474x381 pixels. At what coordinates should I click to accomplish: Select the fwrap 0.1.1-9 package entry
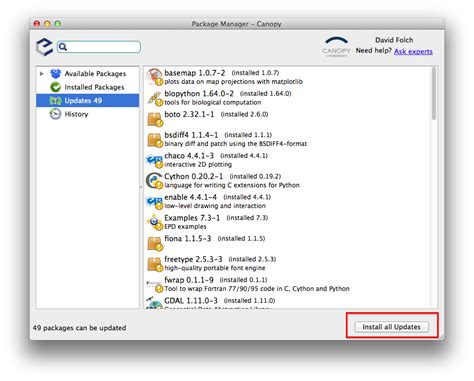(288, 284)
